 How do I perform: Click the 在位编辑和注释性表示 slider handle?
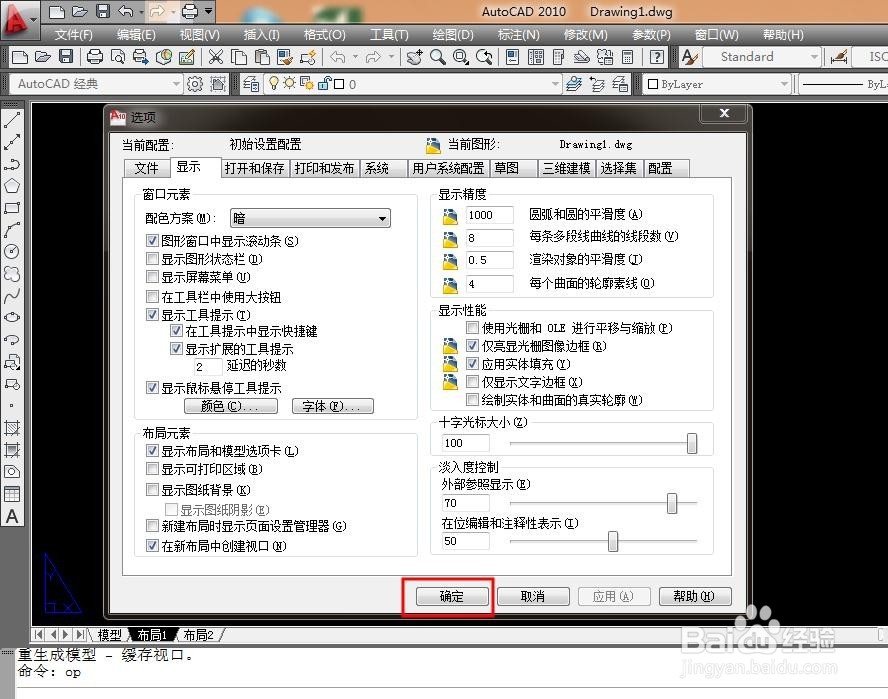click(613, 541)
